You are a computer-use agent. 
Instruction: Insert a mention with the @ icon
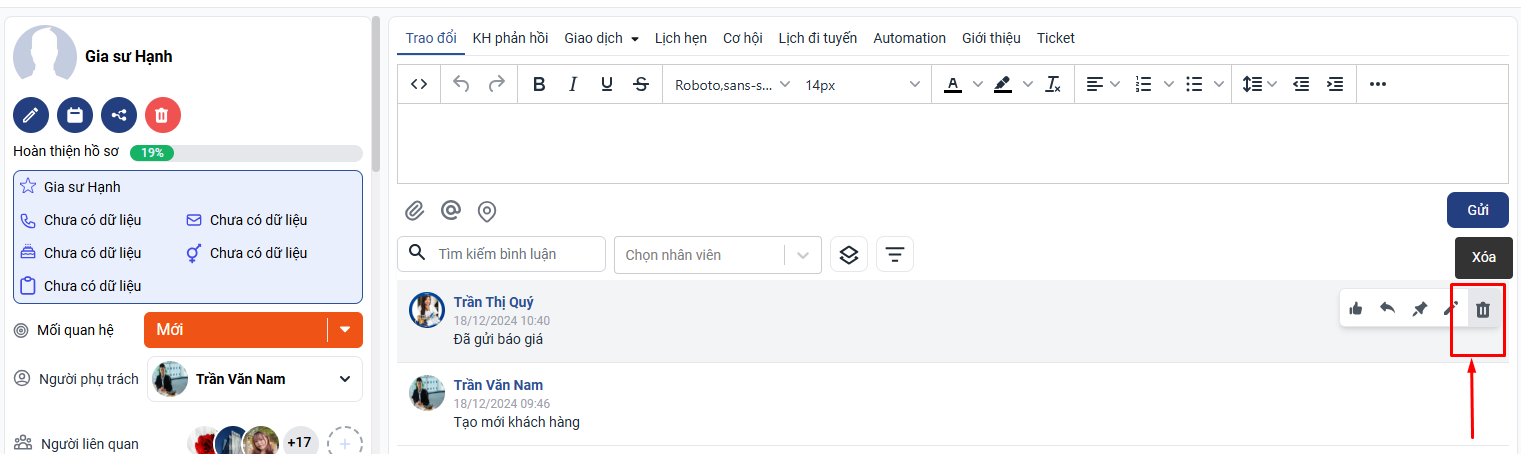click(x=451, y=211)
